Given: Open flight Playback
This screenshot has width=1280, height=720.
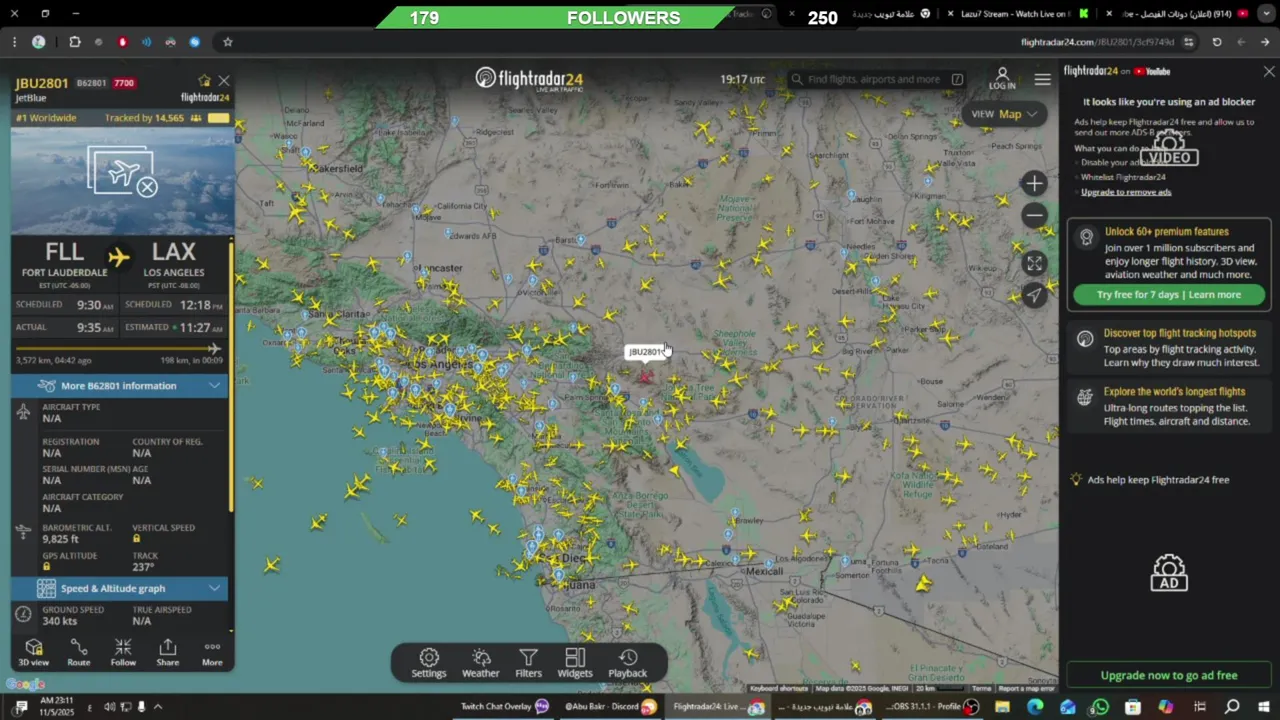Looking at the screenshot, I should point(628,663).
